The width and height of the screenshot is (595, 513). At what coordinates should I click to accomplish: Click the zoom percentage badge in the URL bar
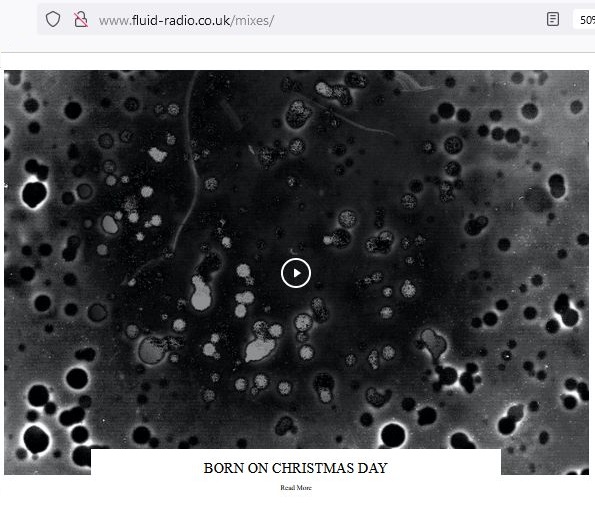point(585,20)
